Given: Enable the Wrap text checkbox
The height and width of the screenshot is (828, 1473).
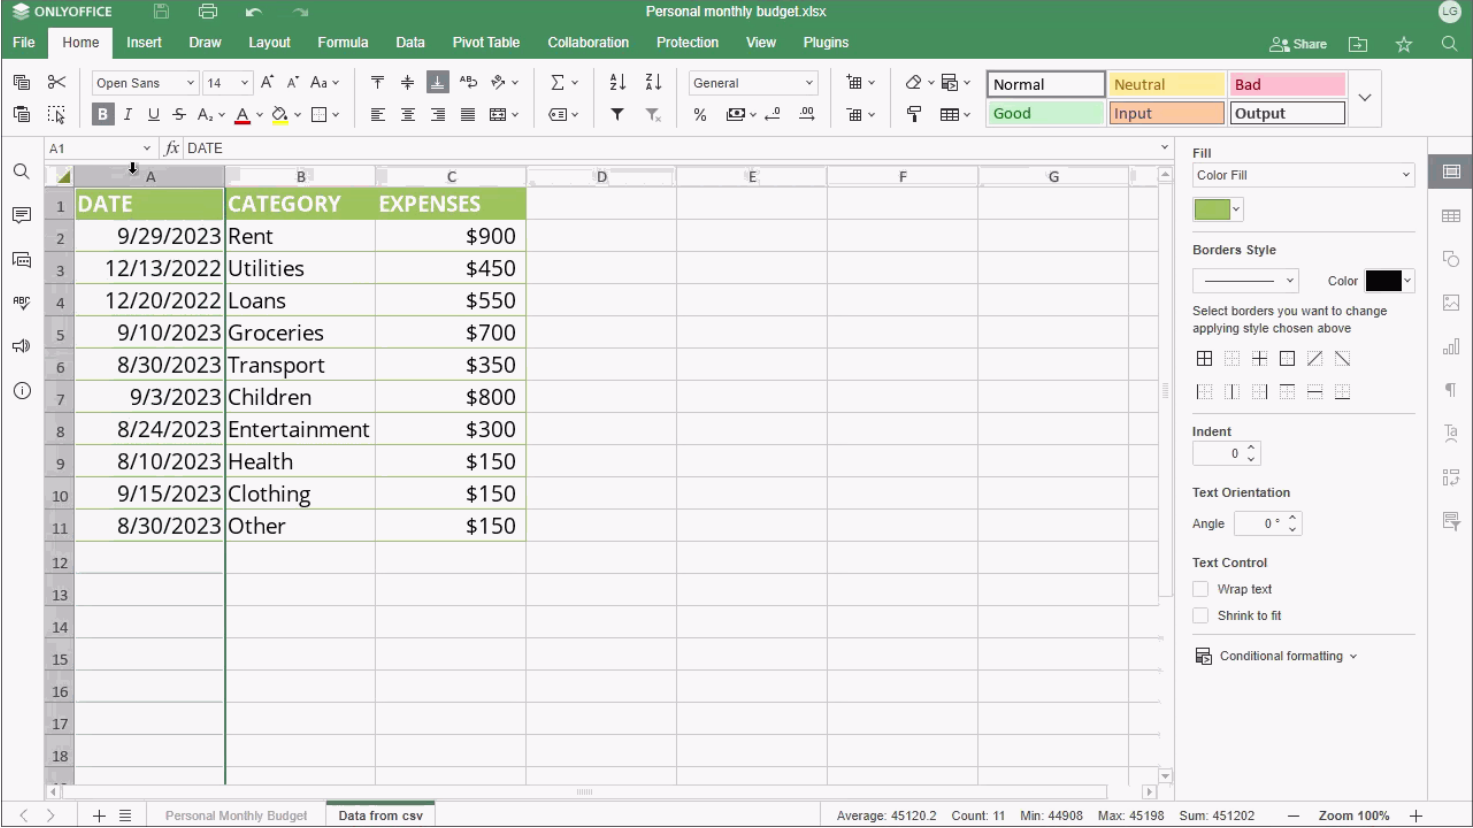Looking at the screenshot, I should (1201, 589).
